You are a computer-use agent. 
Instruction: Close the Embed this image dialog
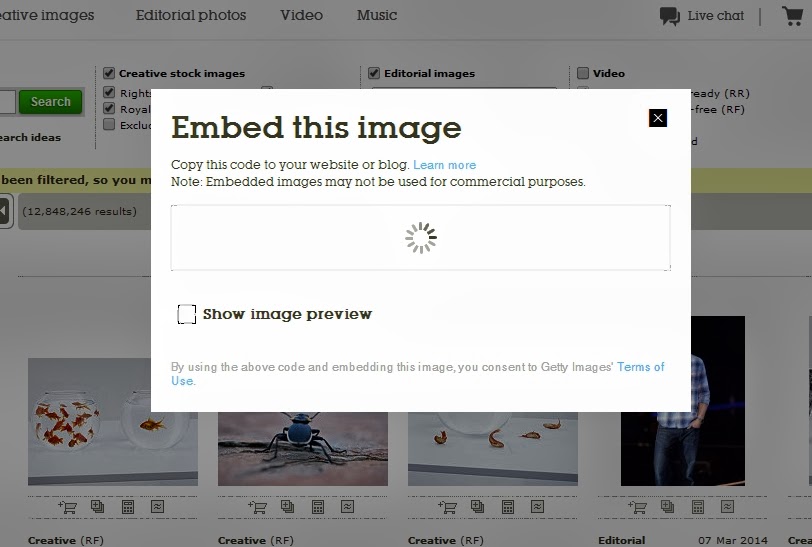(x=657, y=118)
